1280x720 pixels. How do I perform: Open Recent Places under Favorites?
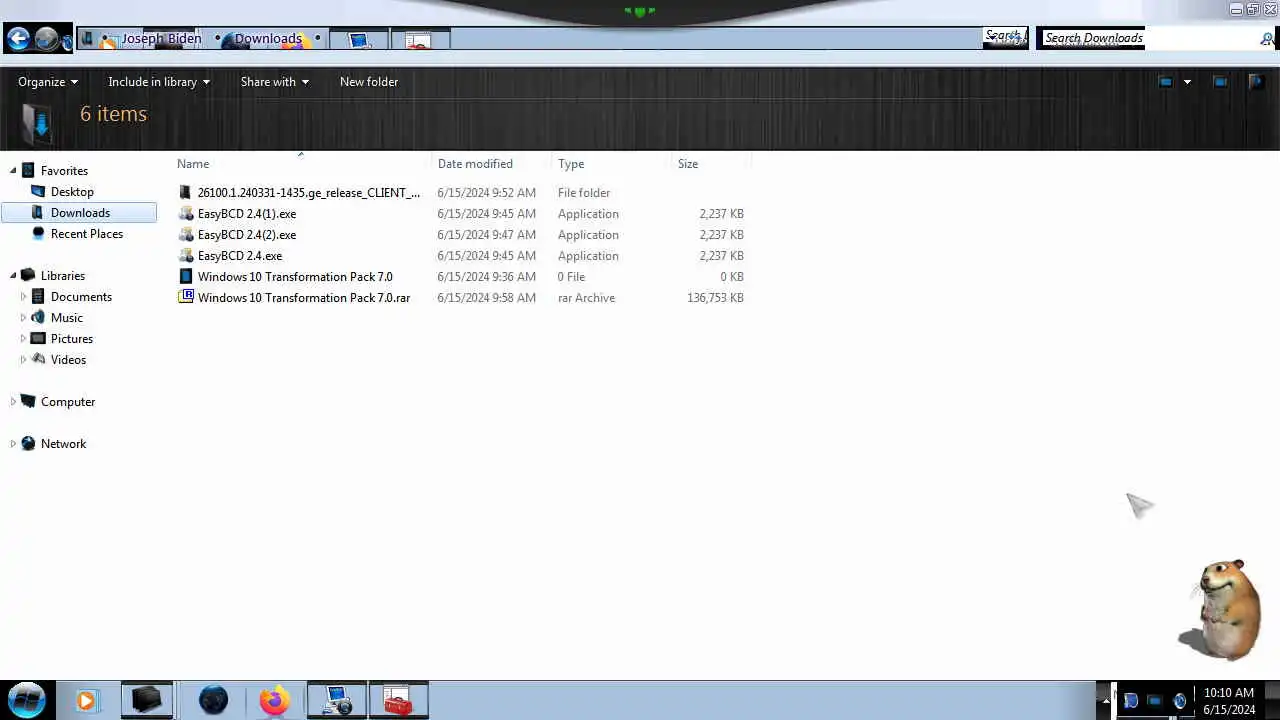pos(87,234)
